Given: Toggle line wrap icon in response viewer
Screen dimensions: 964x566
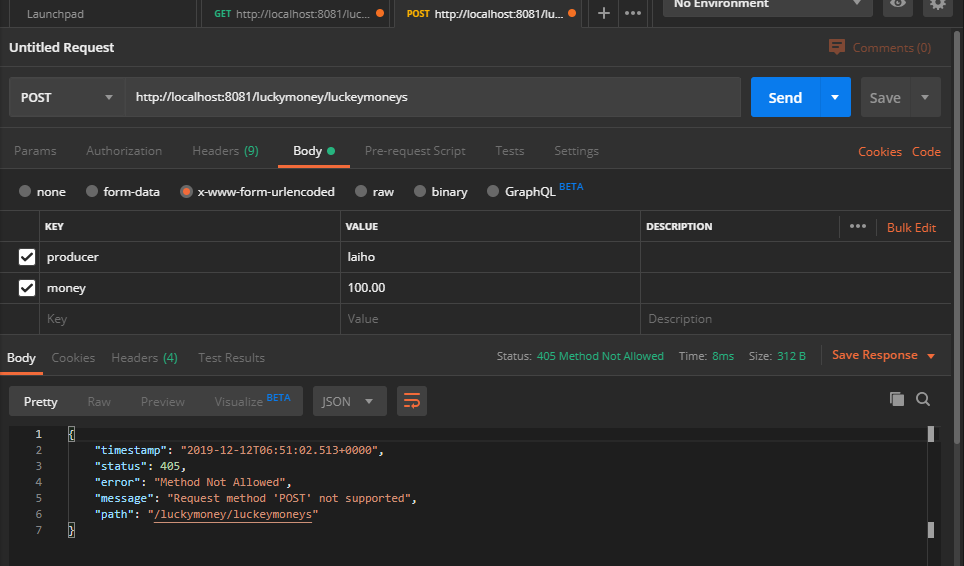Looking at the screenshot, I should click(412, 401).
